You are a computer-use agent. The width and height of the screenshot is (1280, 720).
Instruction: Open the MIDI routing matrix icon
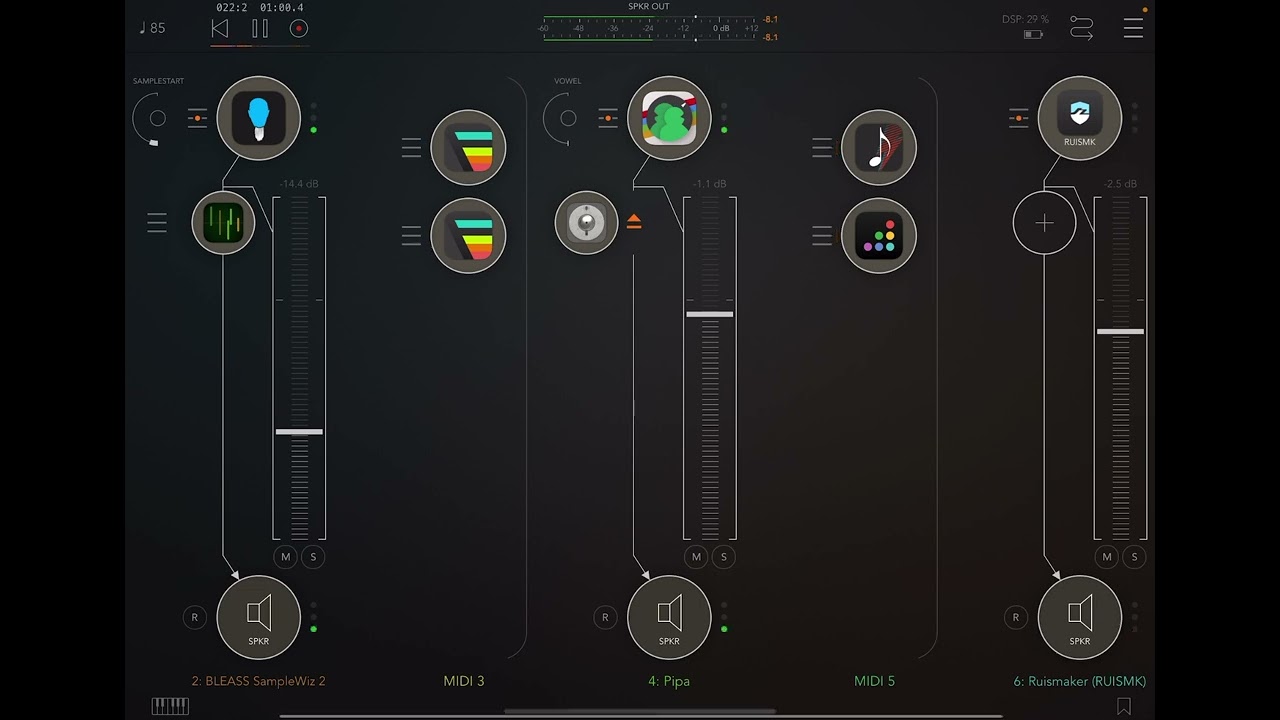coord(1081,28)
